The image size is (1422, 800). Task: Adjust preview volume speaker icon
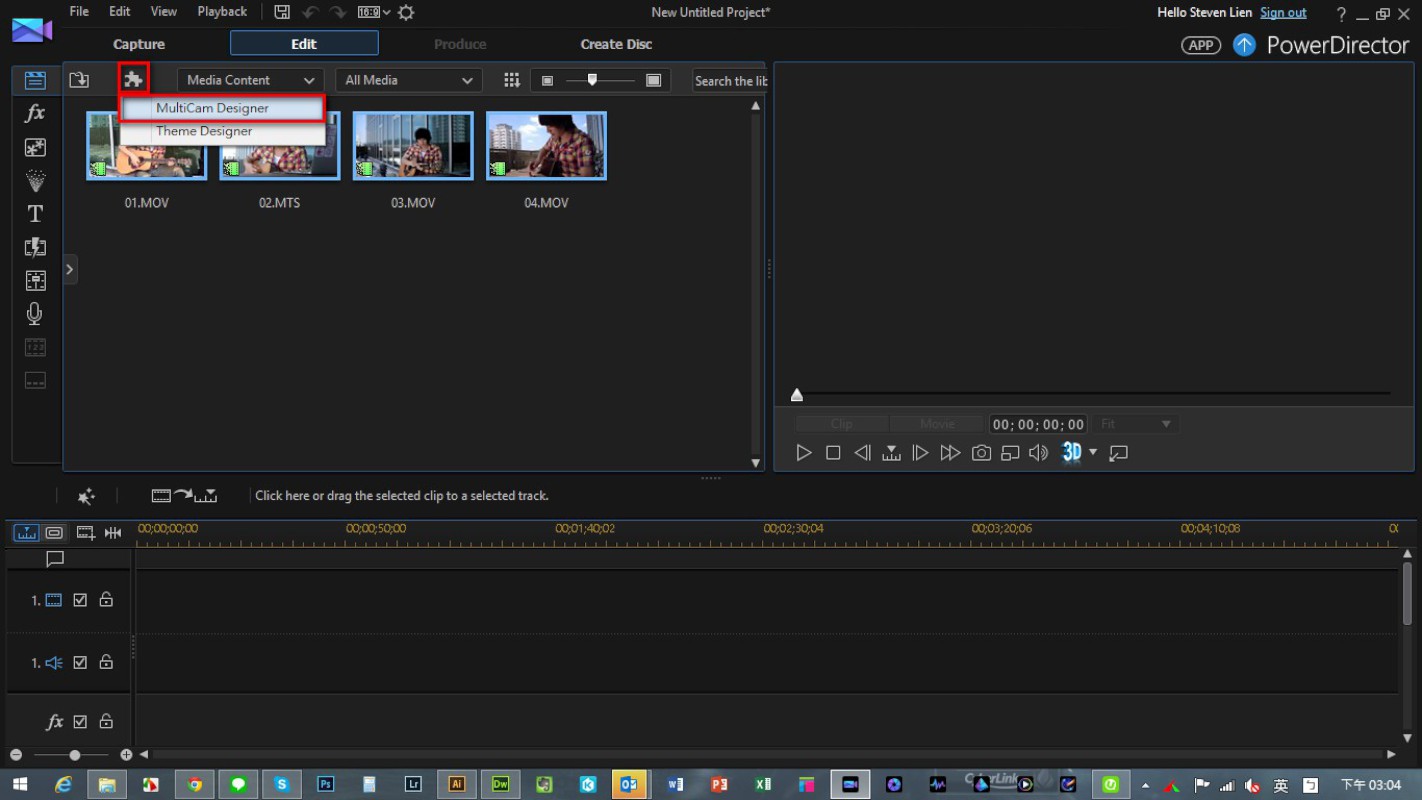click(x=1039, y=453)
